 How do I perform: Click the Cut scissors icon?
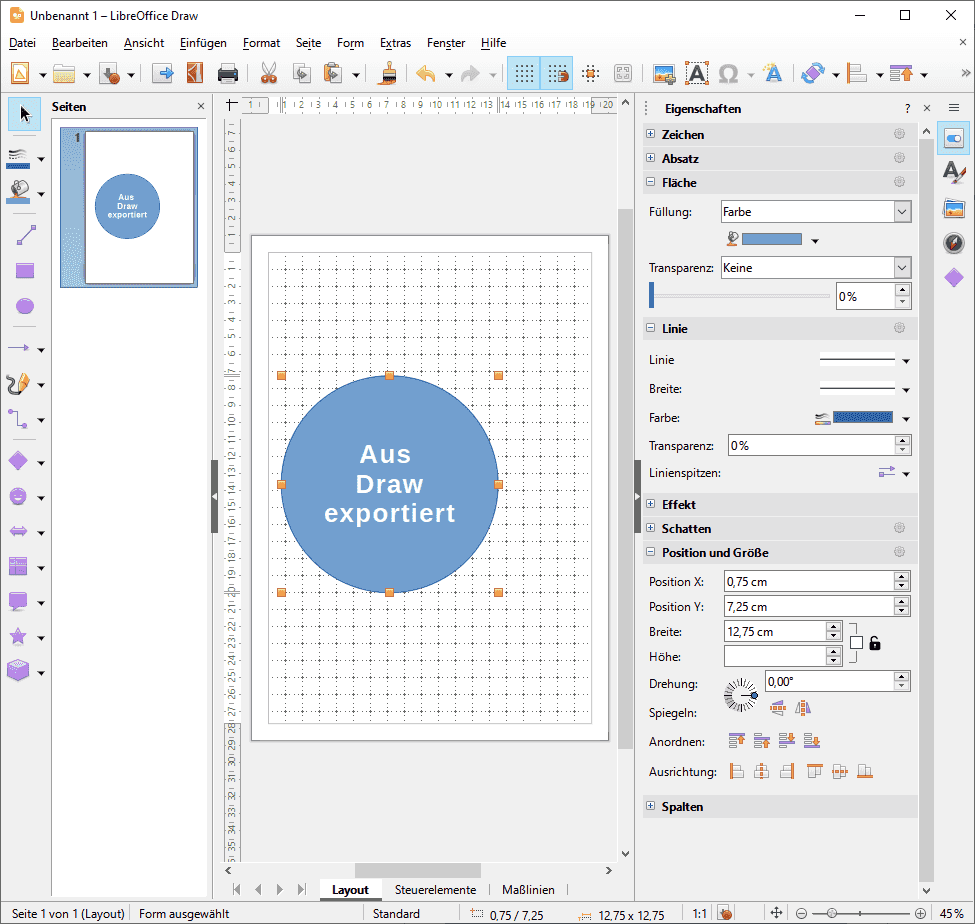coord(269,74)
